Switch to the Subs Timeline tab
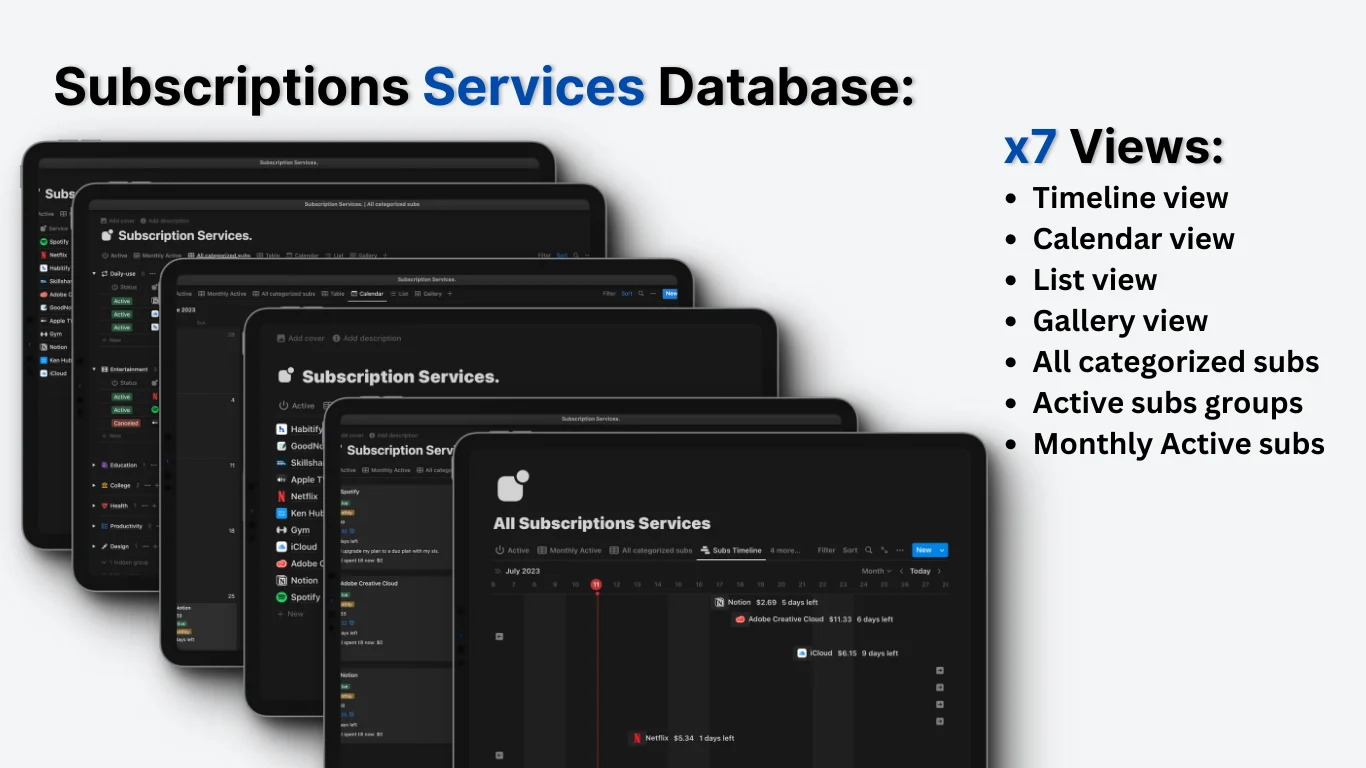Viewport: 1366px width, 768px height. point(731,550)
